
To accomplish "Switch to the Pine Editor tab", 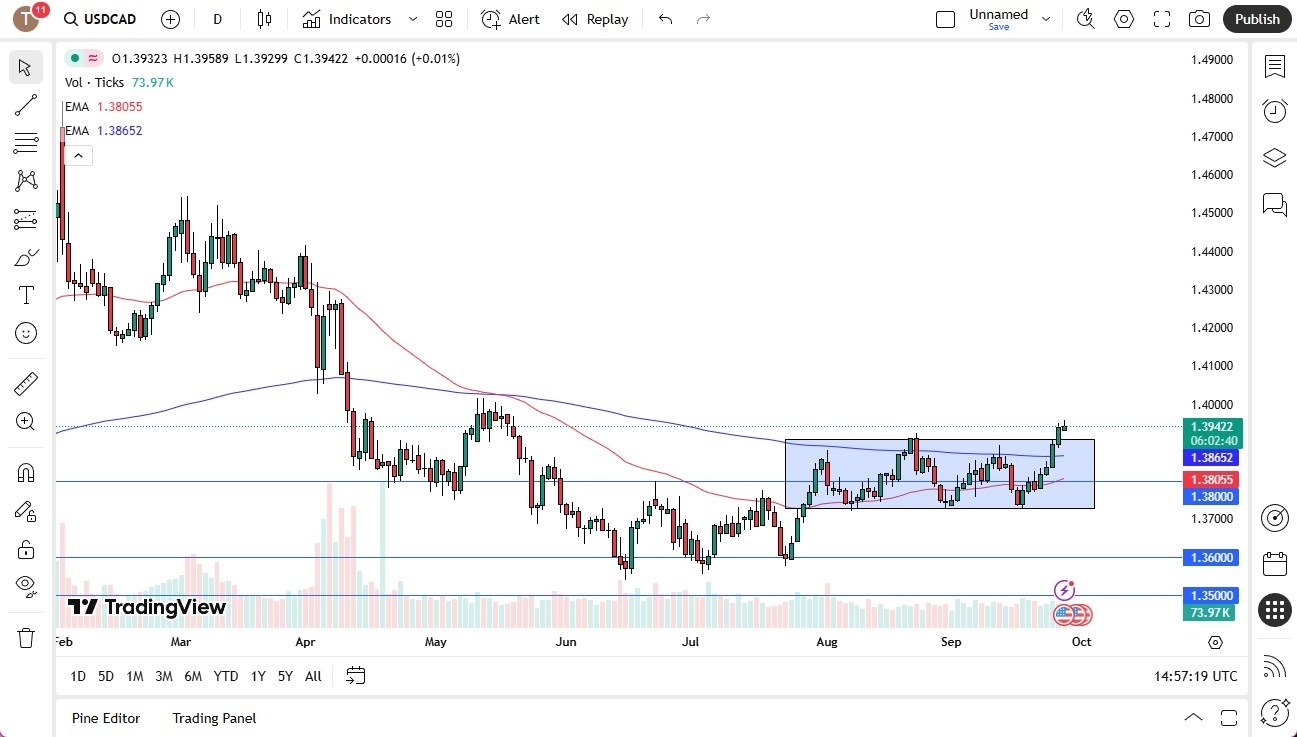I will click(x=105, y=718).
